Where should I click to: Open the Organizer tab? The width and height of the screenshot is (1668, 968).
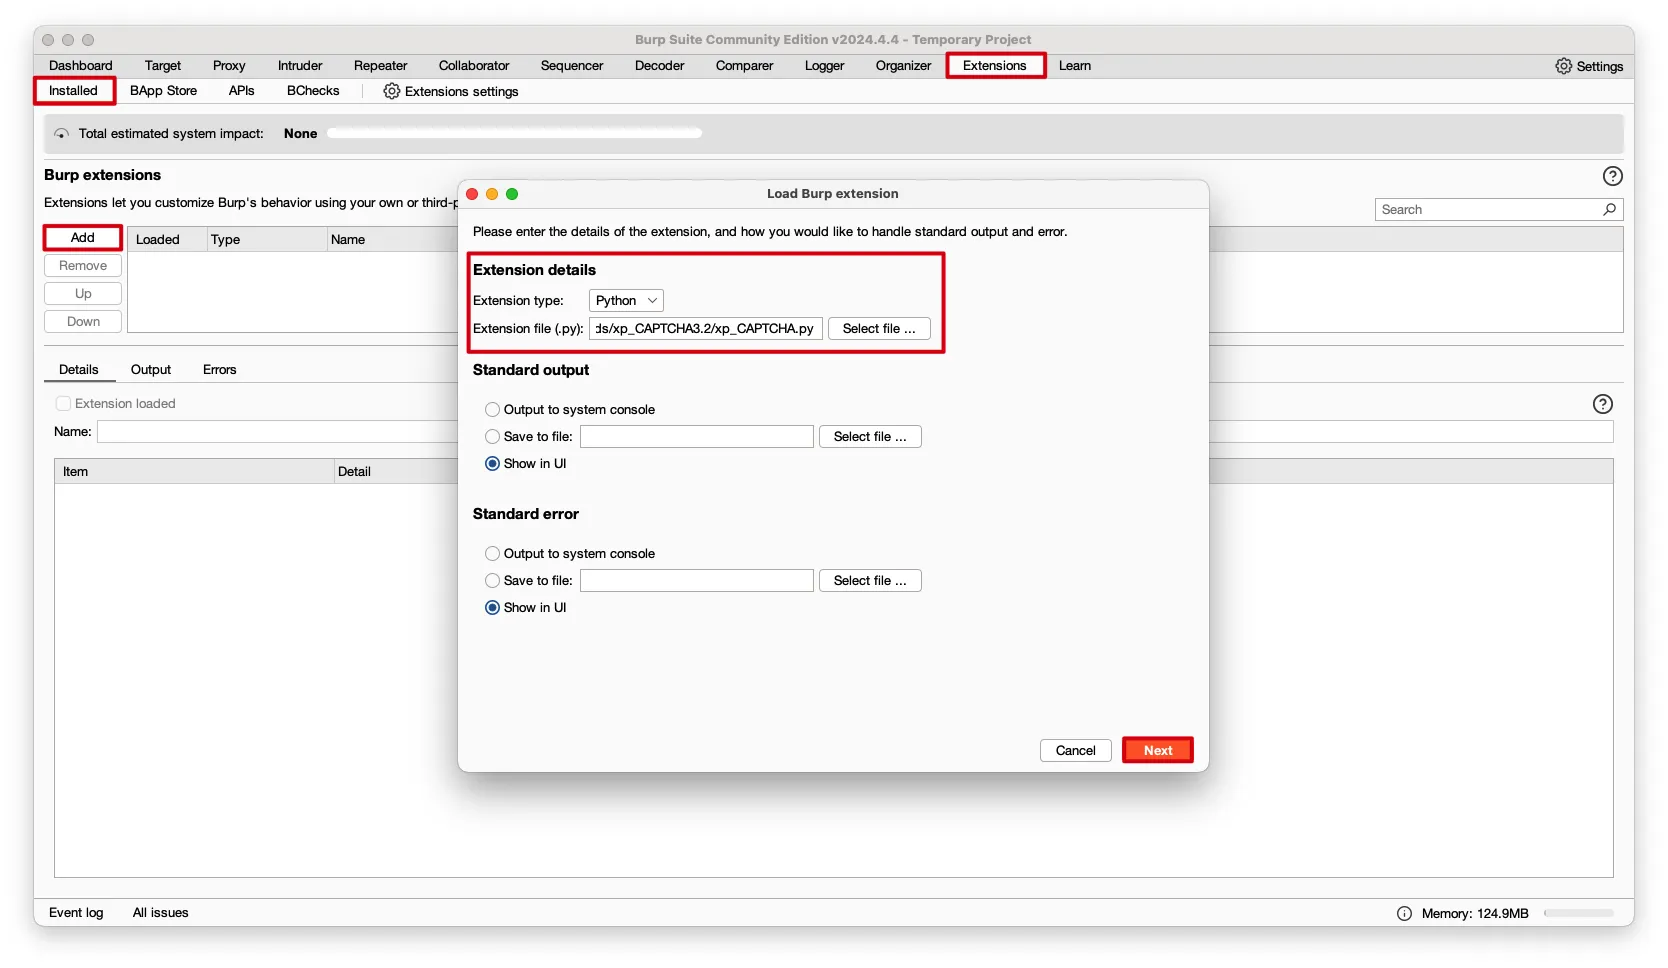[904, 66]
